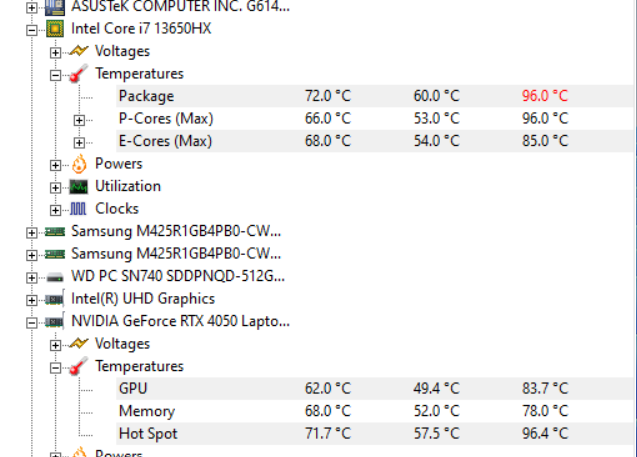Expand the P-Cores (Max) temperature row
The height and width of the screenshot is (457, 637).
pyautogui.click(x=79, y=119)
